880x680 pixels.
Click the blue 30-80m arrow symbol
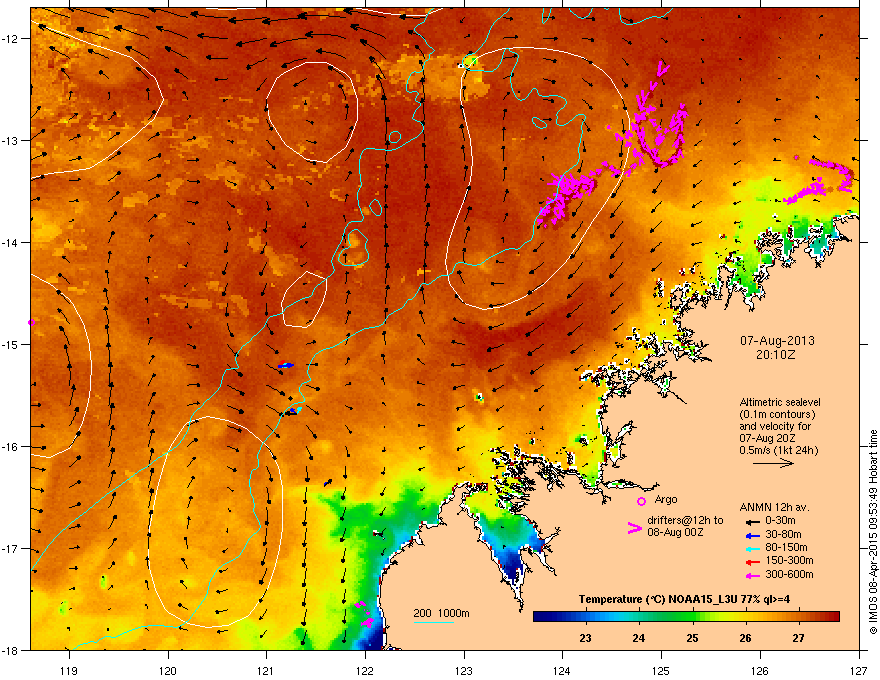click(x=753, y=535)
